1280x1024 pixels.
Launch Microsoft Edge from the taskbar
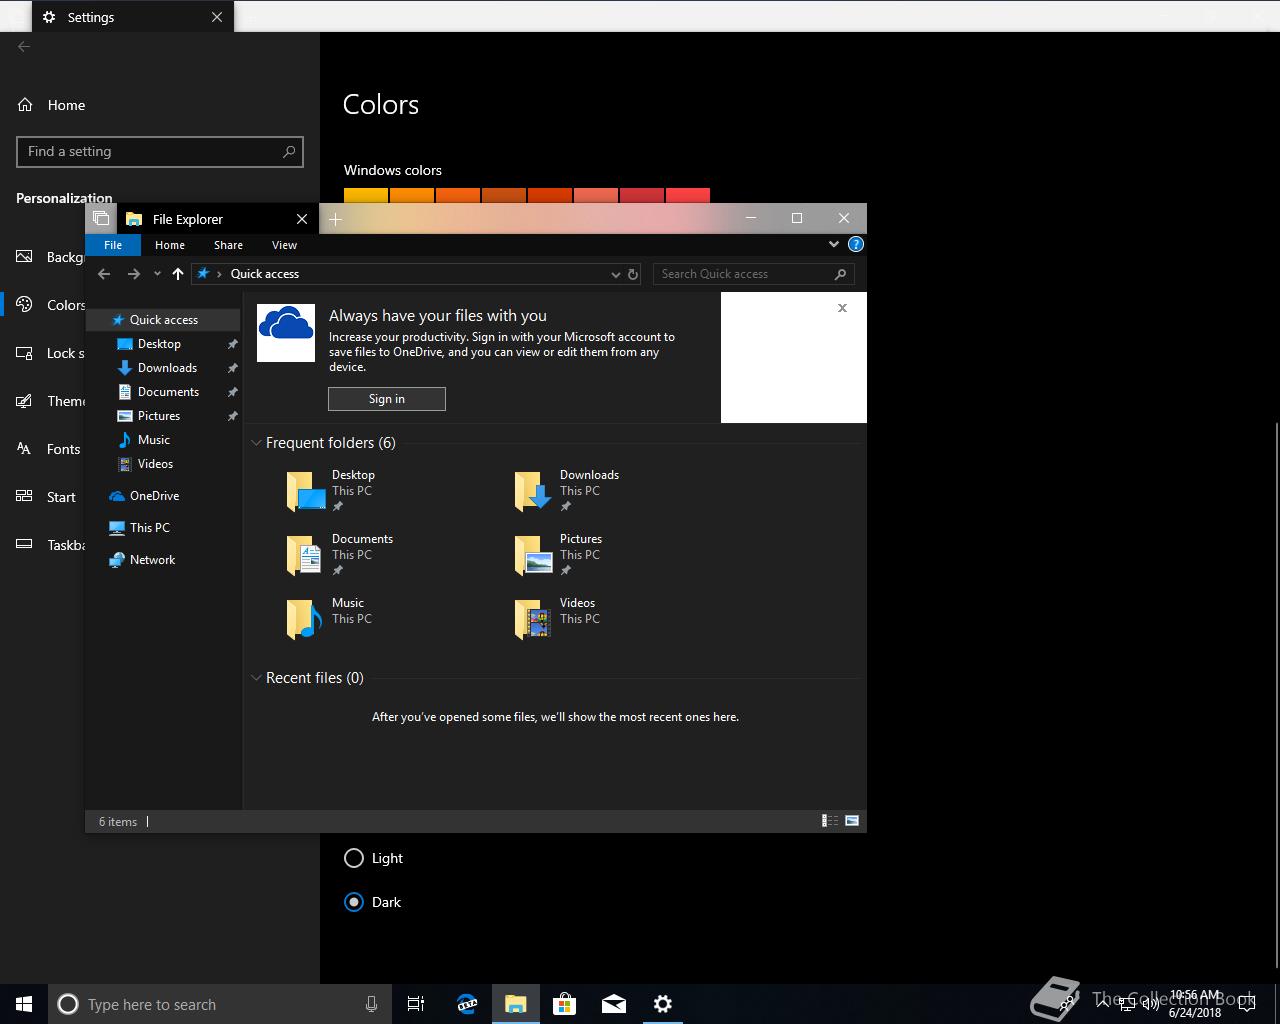pos(467,1004)
